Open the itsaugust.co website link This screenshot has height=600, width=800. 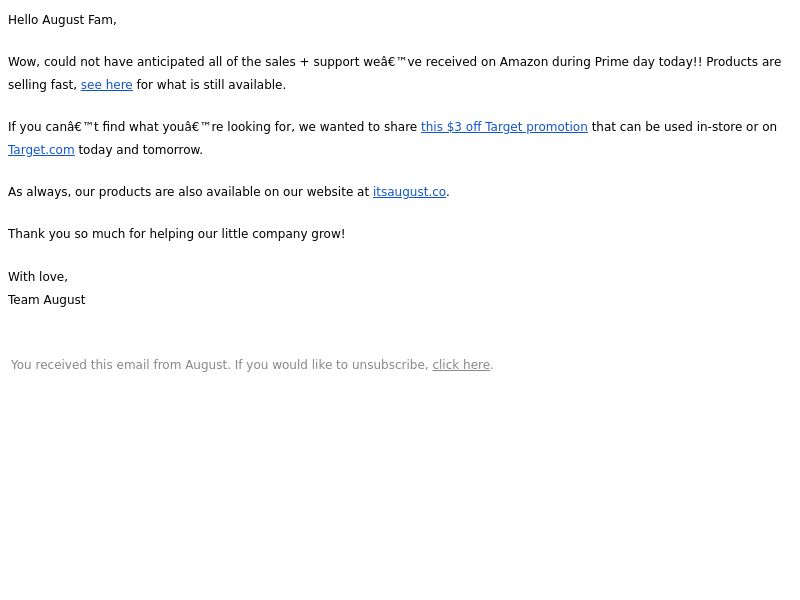[409, 192]
